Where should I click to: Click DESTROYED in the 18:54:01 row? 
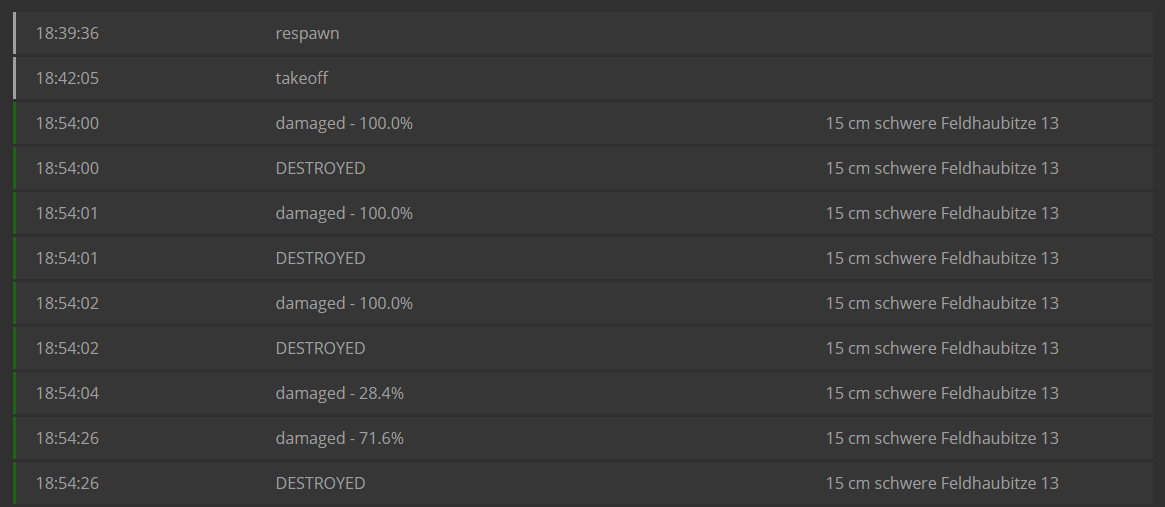[x=320, y=258]
